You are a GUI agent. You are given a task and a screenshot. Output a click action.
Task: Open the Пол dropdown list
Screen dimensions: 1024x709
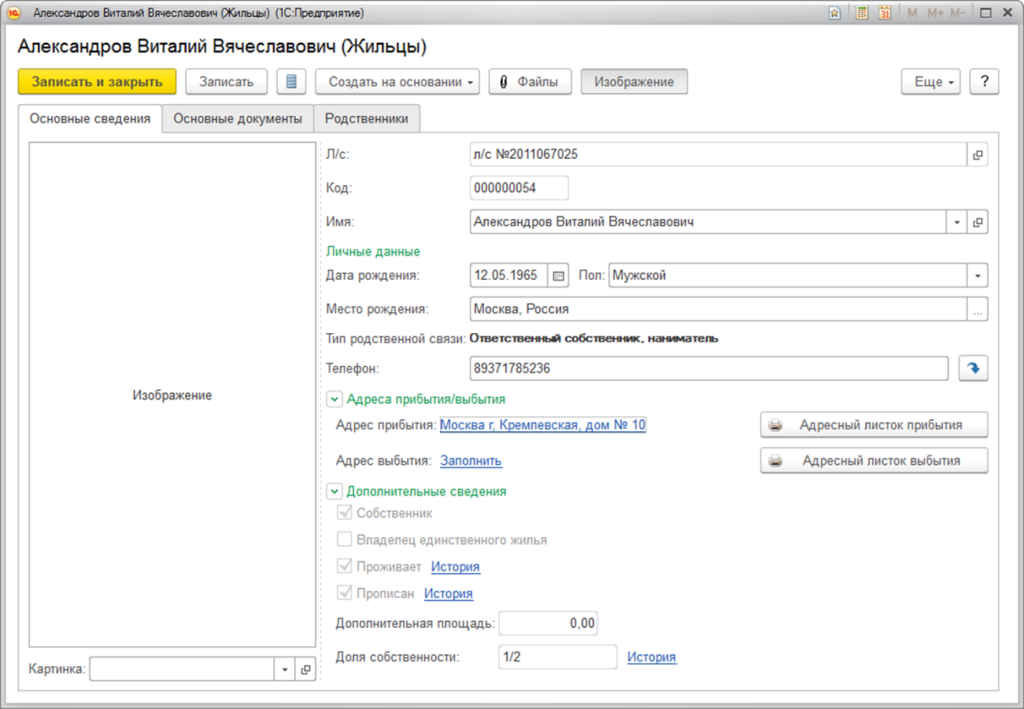[977, 275]
